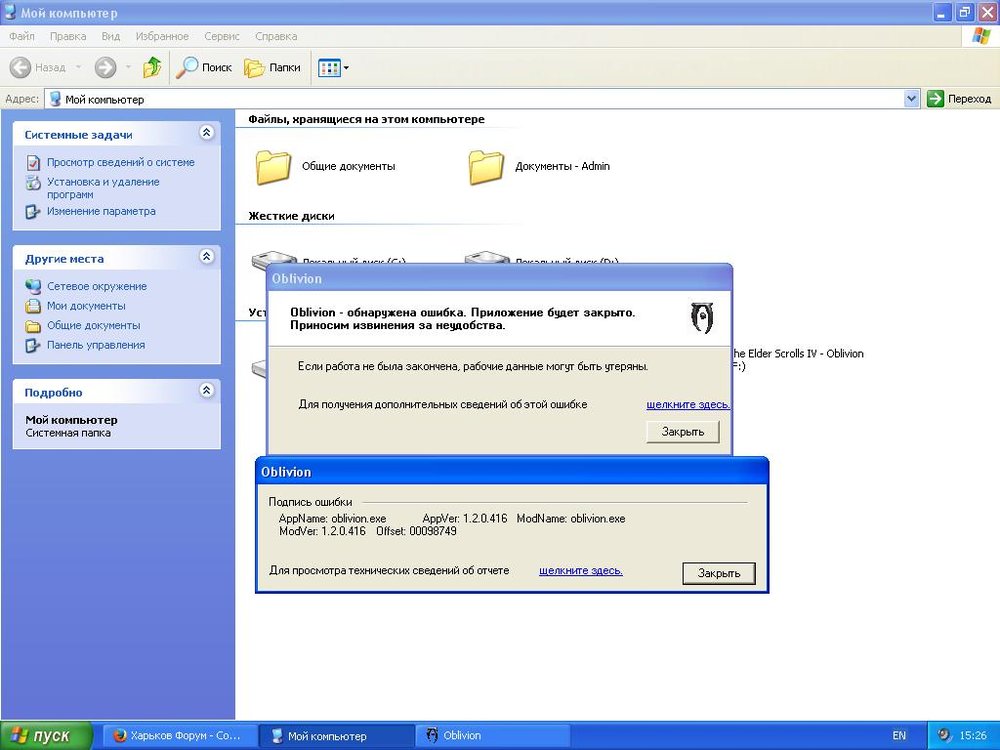This screenshot has height=750, width=1000.
Task: Close the upper Oblivion error dialog with Закрыть
Action: 682,432
